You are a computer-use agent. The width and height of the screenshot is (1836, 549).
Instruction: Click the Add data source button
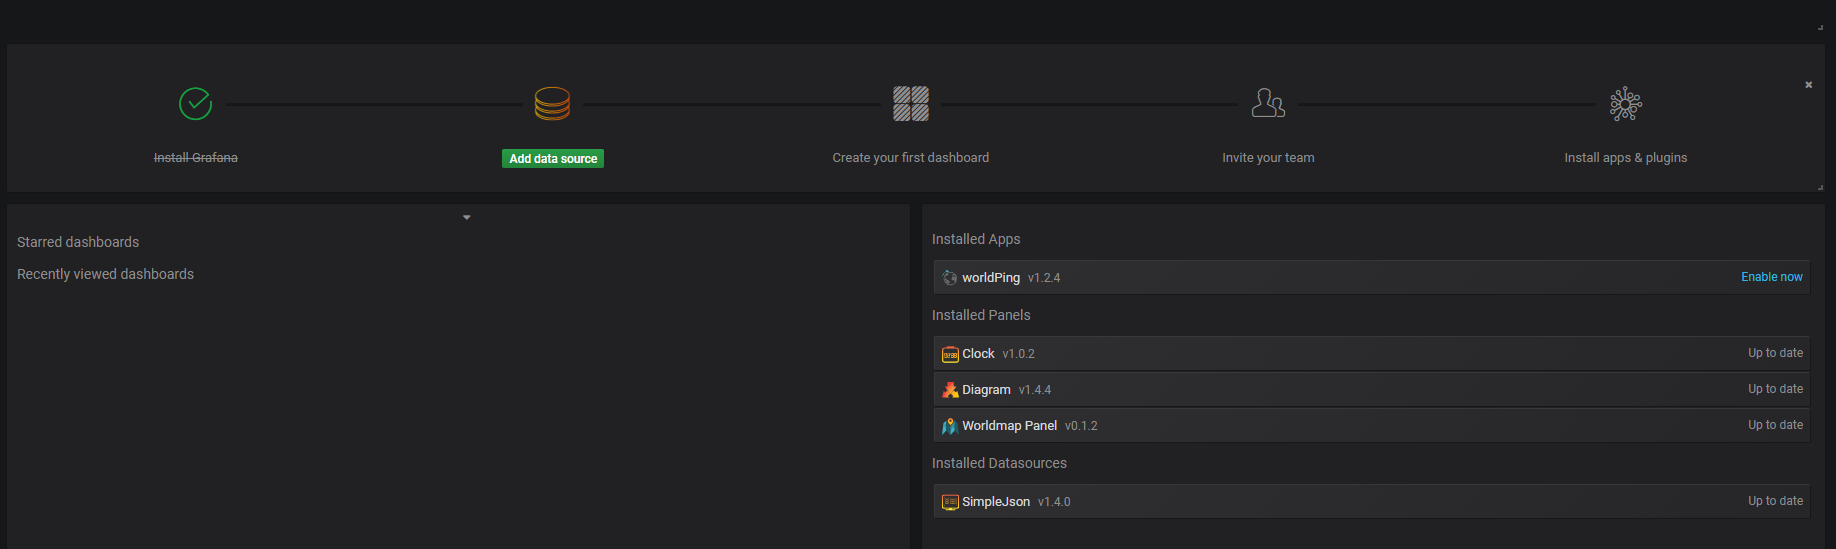553,158
